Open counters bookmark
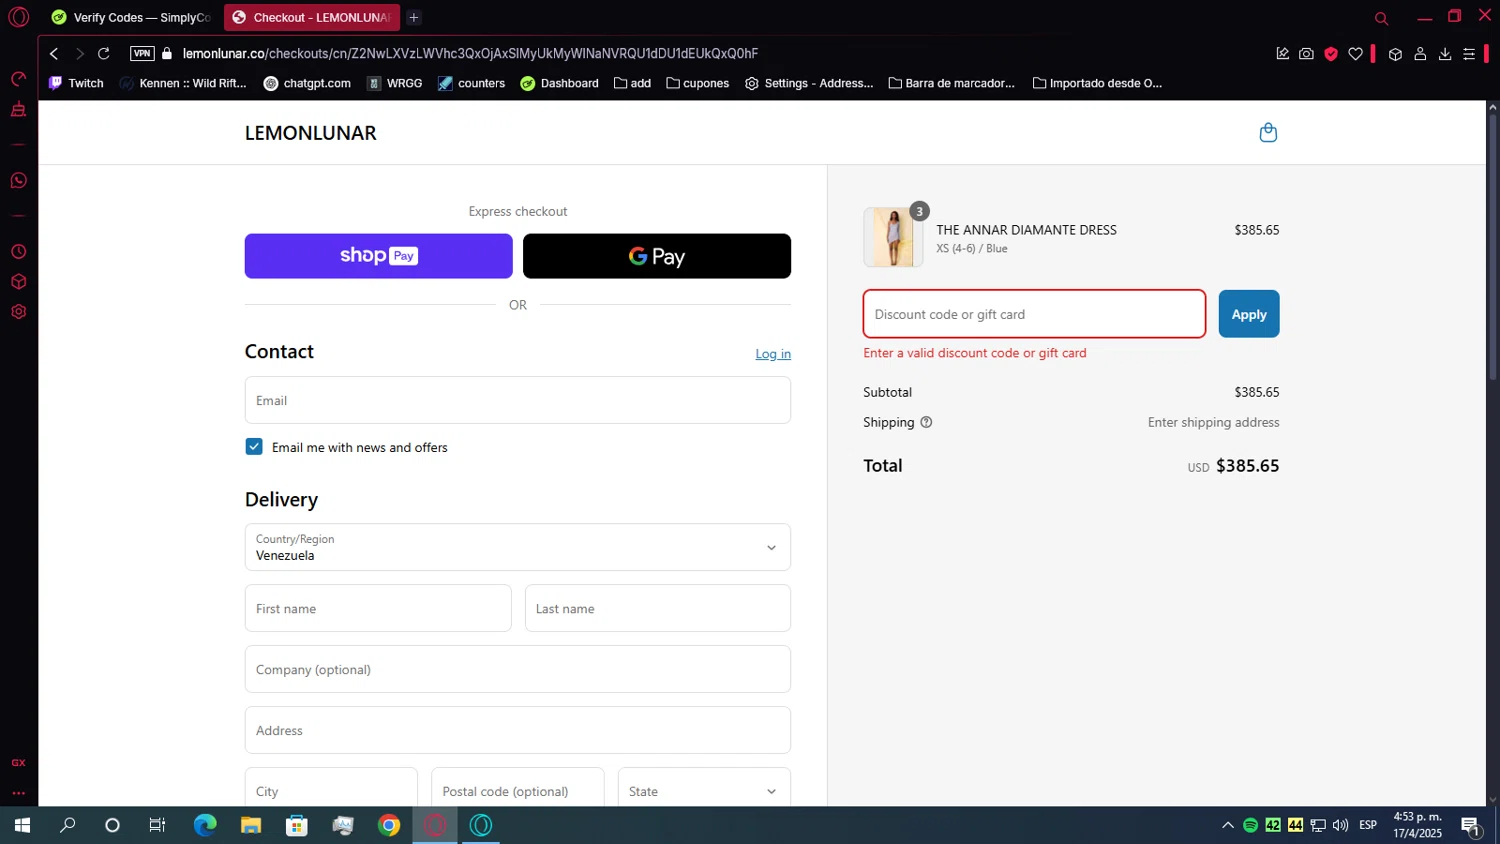The image size is (1500, 844). [471, 83]
